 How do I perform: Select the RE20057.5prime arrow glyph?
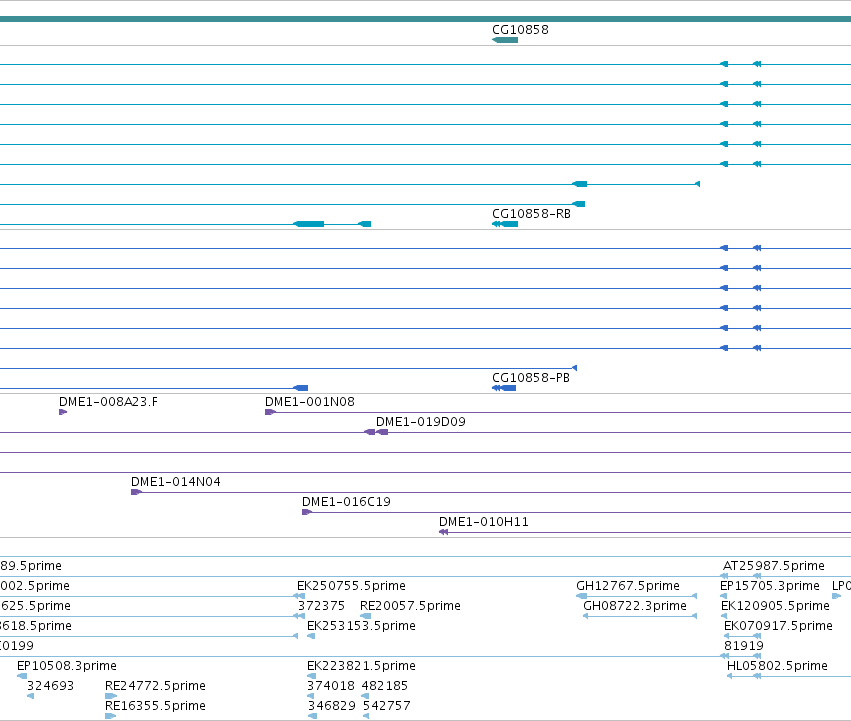pyautogui.click(x=365, y=616)
